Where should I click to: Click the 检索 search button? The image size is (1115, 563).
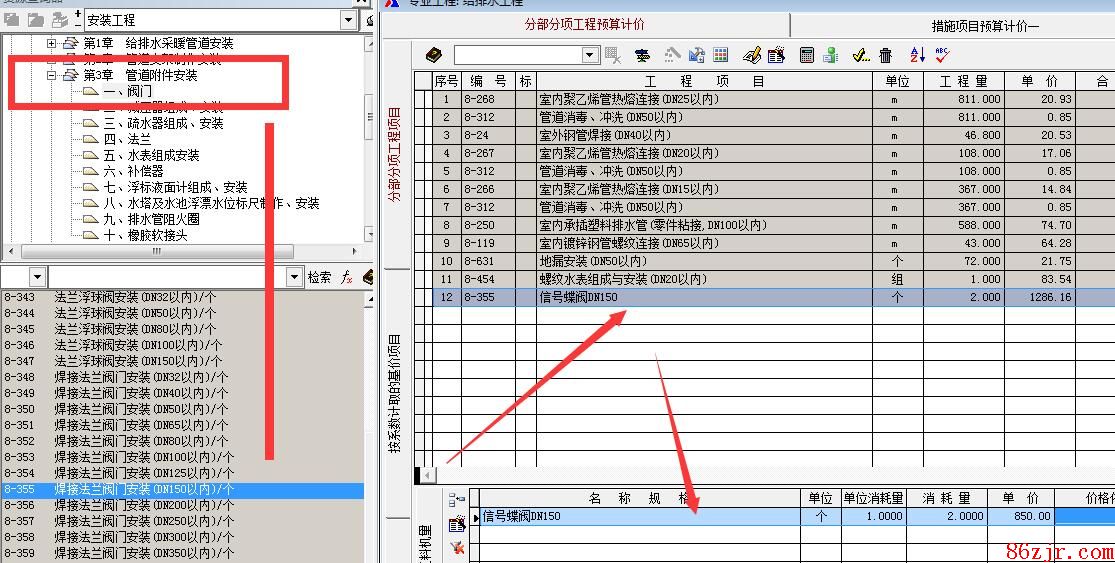click(x=319, y=277)
